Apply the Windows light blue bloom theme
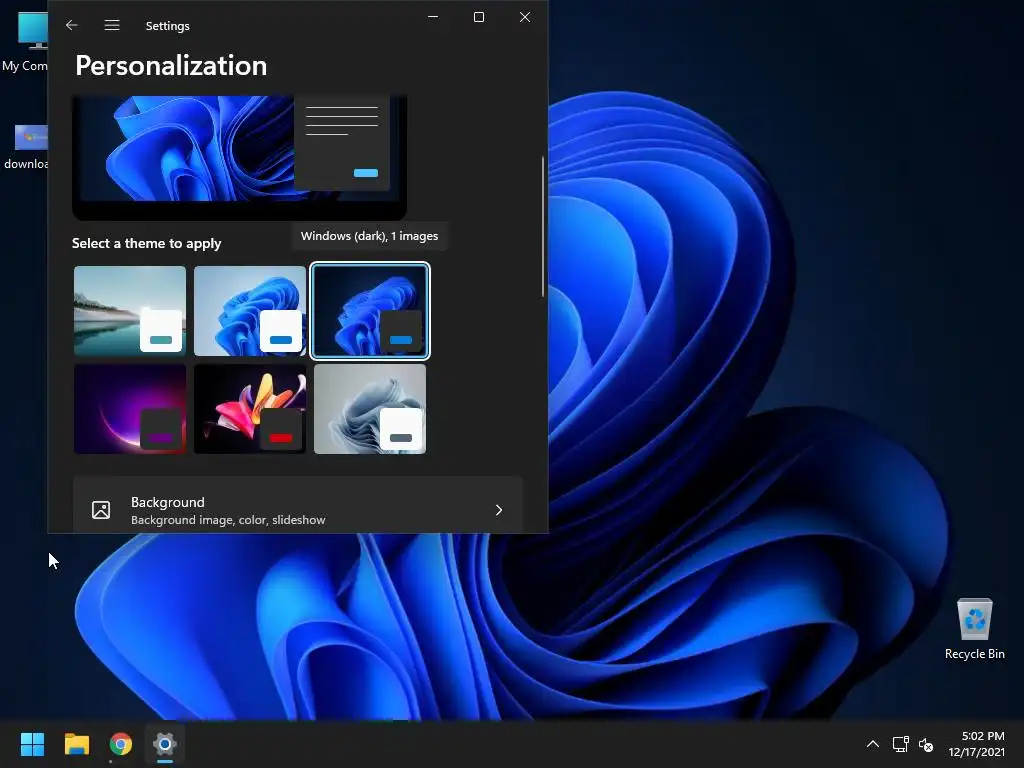The image size is (1024, 768). pos(250,311)
